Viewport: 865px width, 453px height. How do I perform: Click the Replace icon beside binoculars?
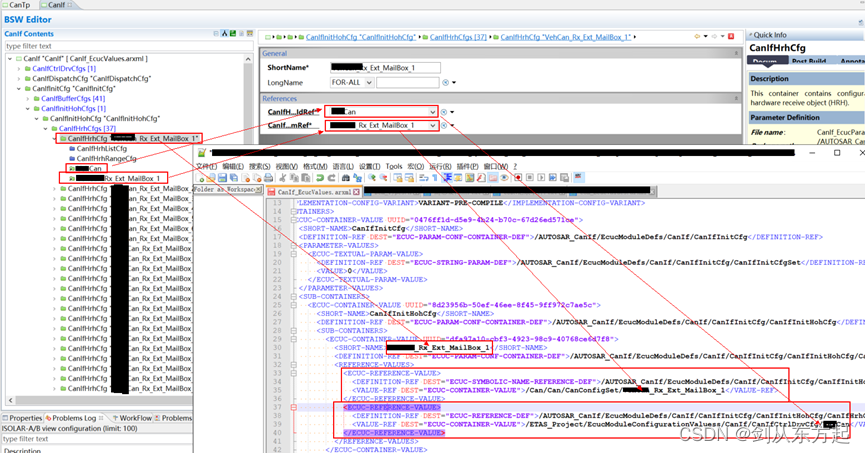tap(357, 178)
